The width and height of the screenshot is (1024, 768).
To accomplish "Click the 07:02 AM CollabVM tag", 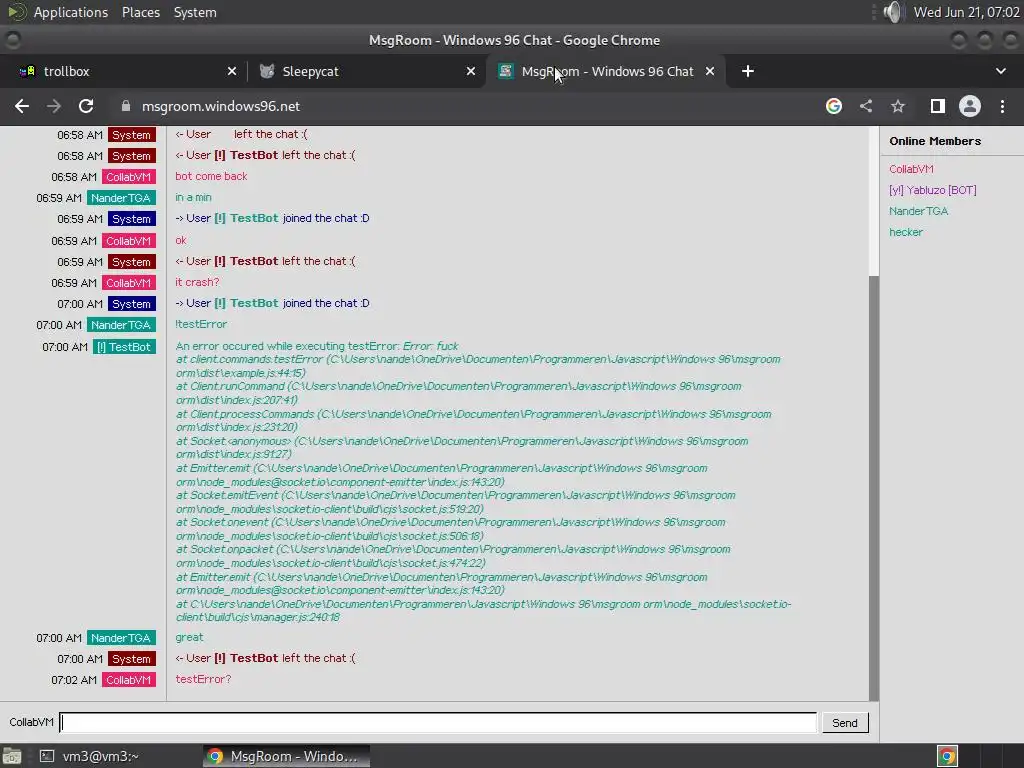I will coord(129,680).
